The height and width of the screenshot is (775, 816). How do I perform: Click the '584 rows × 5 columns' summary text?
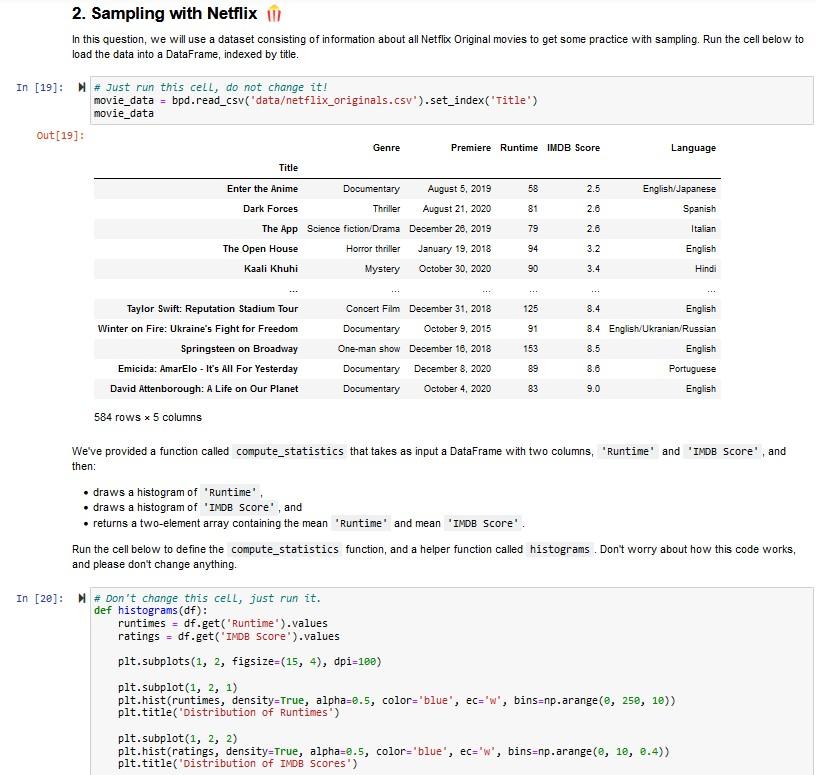(x=148, y=417)
